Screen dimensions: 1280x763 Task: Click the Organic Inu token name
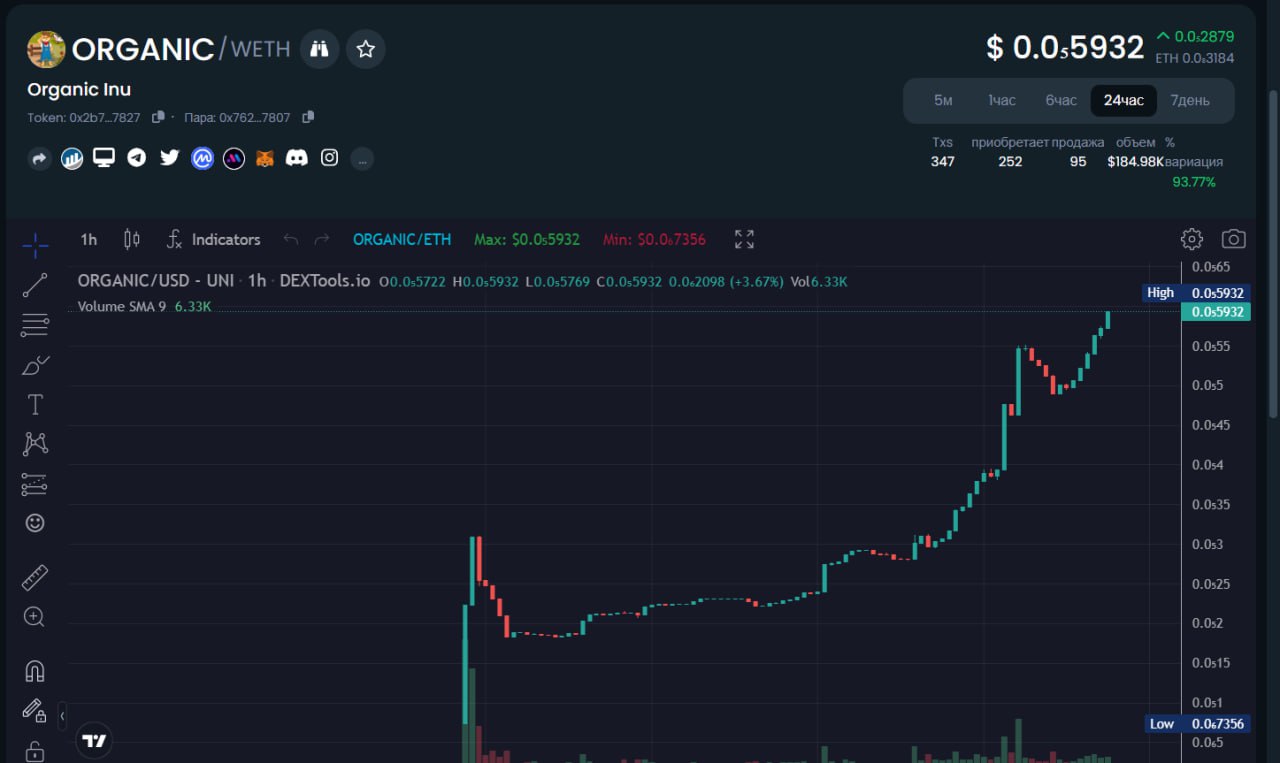tap(79, 89)
